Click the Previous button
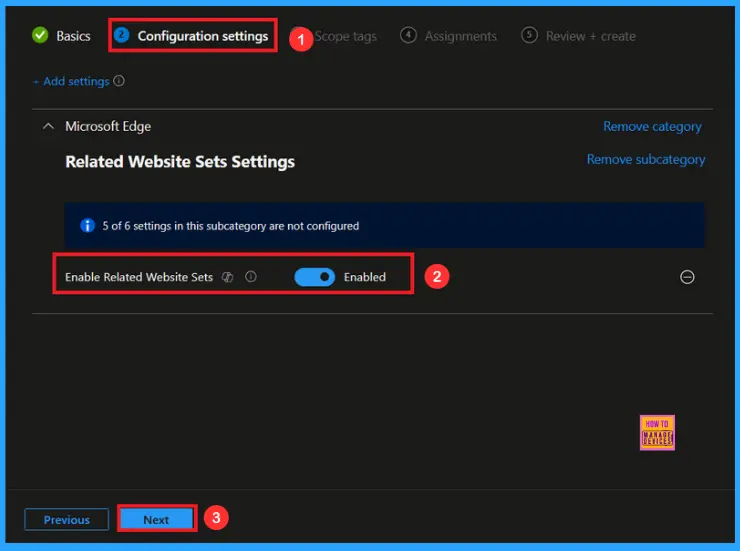This screenshot has width=740, height=551. click(67, 519)
